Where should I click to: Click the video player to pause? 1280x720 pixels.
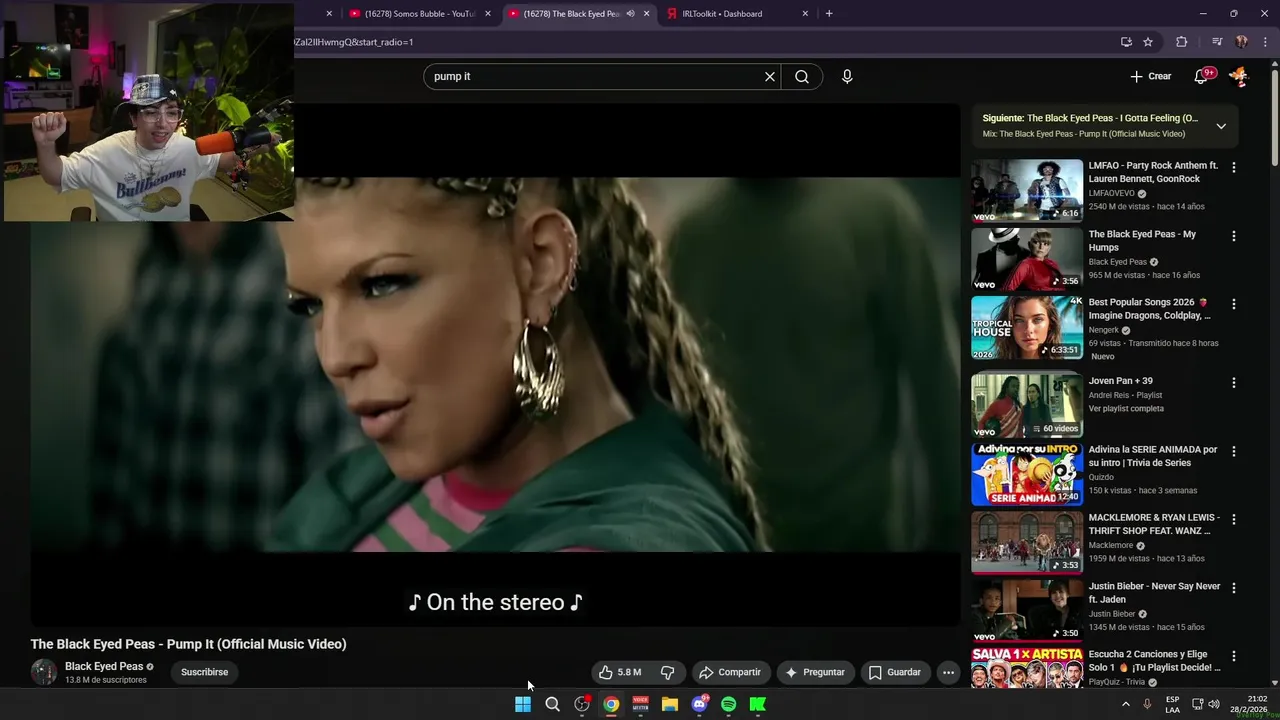(x=495, y=365)
